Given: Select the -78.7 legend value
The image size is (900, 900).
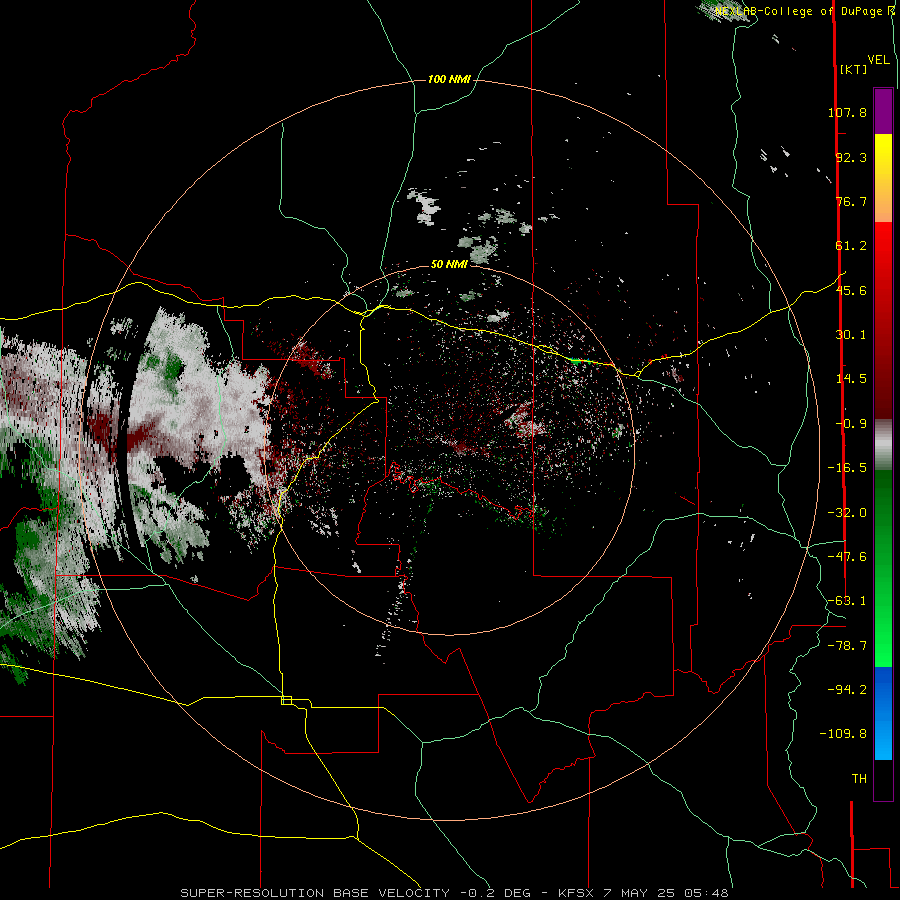Looking at the screenshot, I should coord(847,646).
